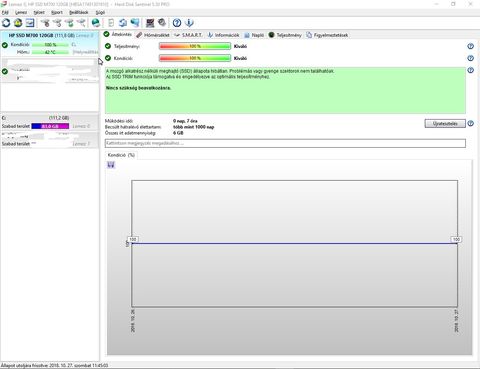This screenshot has height=369, width=480.
Task: Click the save icon above the condition chart
Action: pyautogui.click(x=111, y=165)
